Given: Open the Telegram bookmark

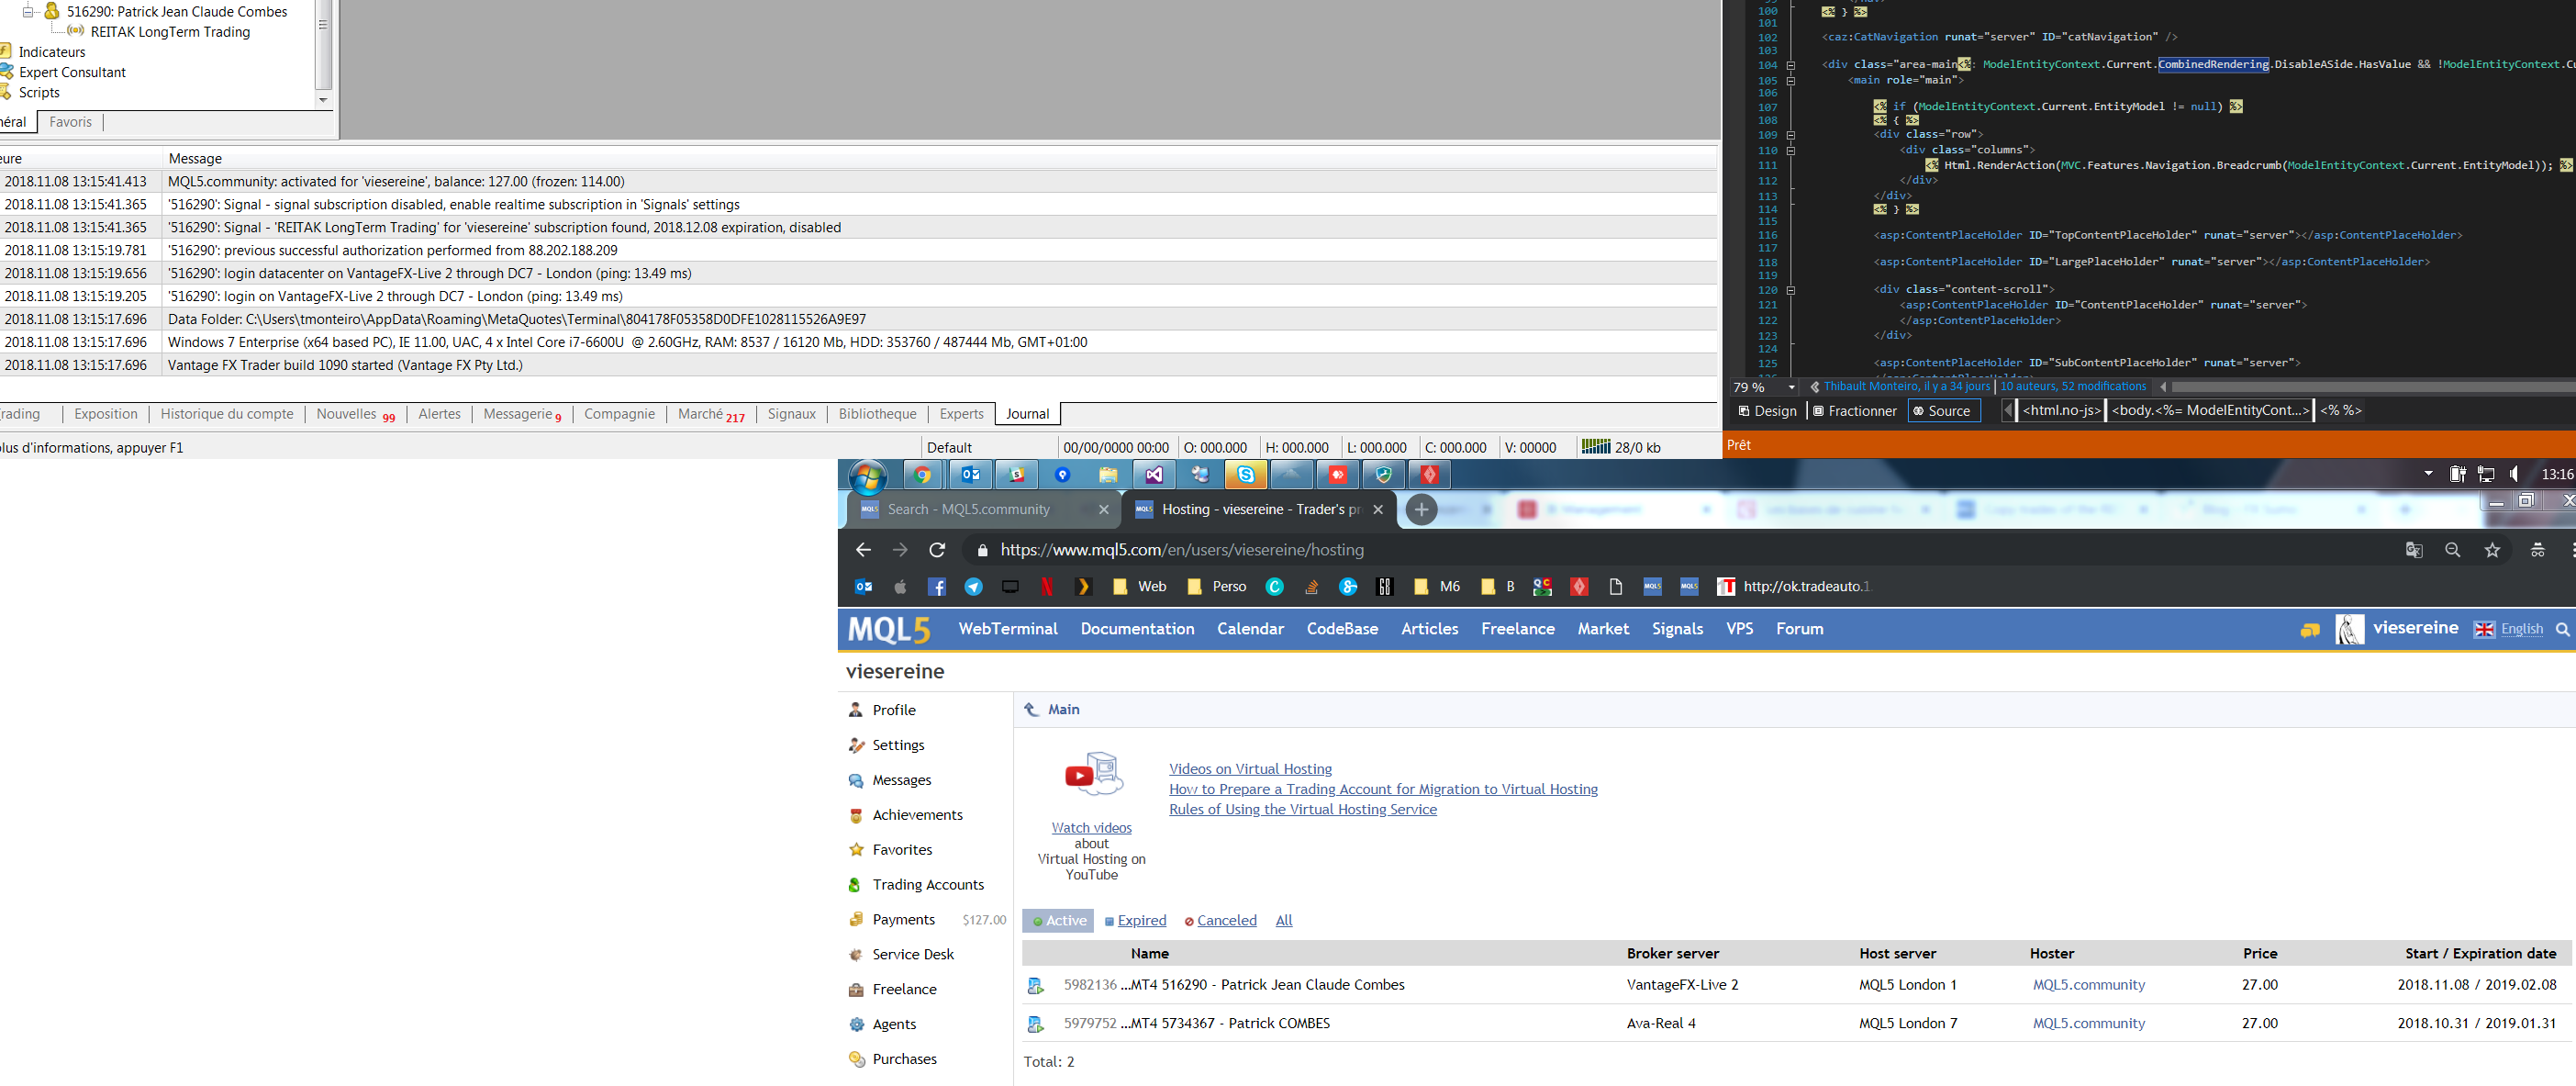Looking at the screenshot, I should coord(973,587).
